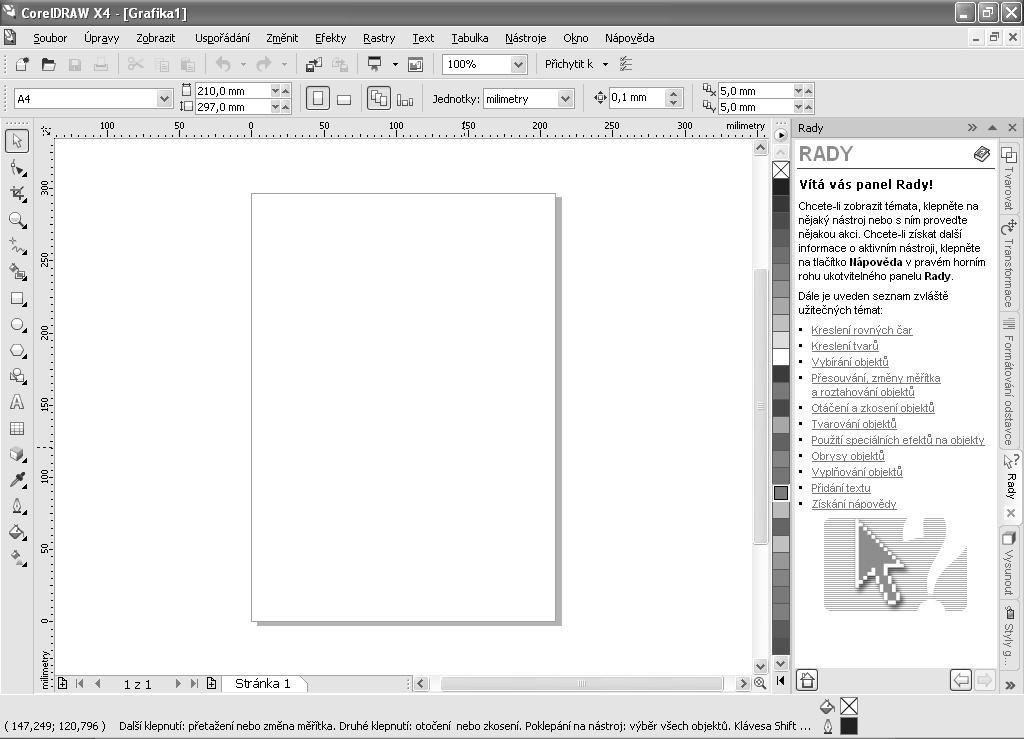The height and width of the screenshot is (739, 1024).
Task: Choose the Basic Shapes tool
Action: tap(18, 376)
